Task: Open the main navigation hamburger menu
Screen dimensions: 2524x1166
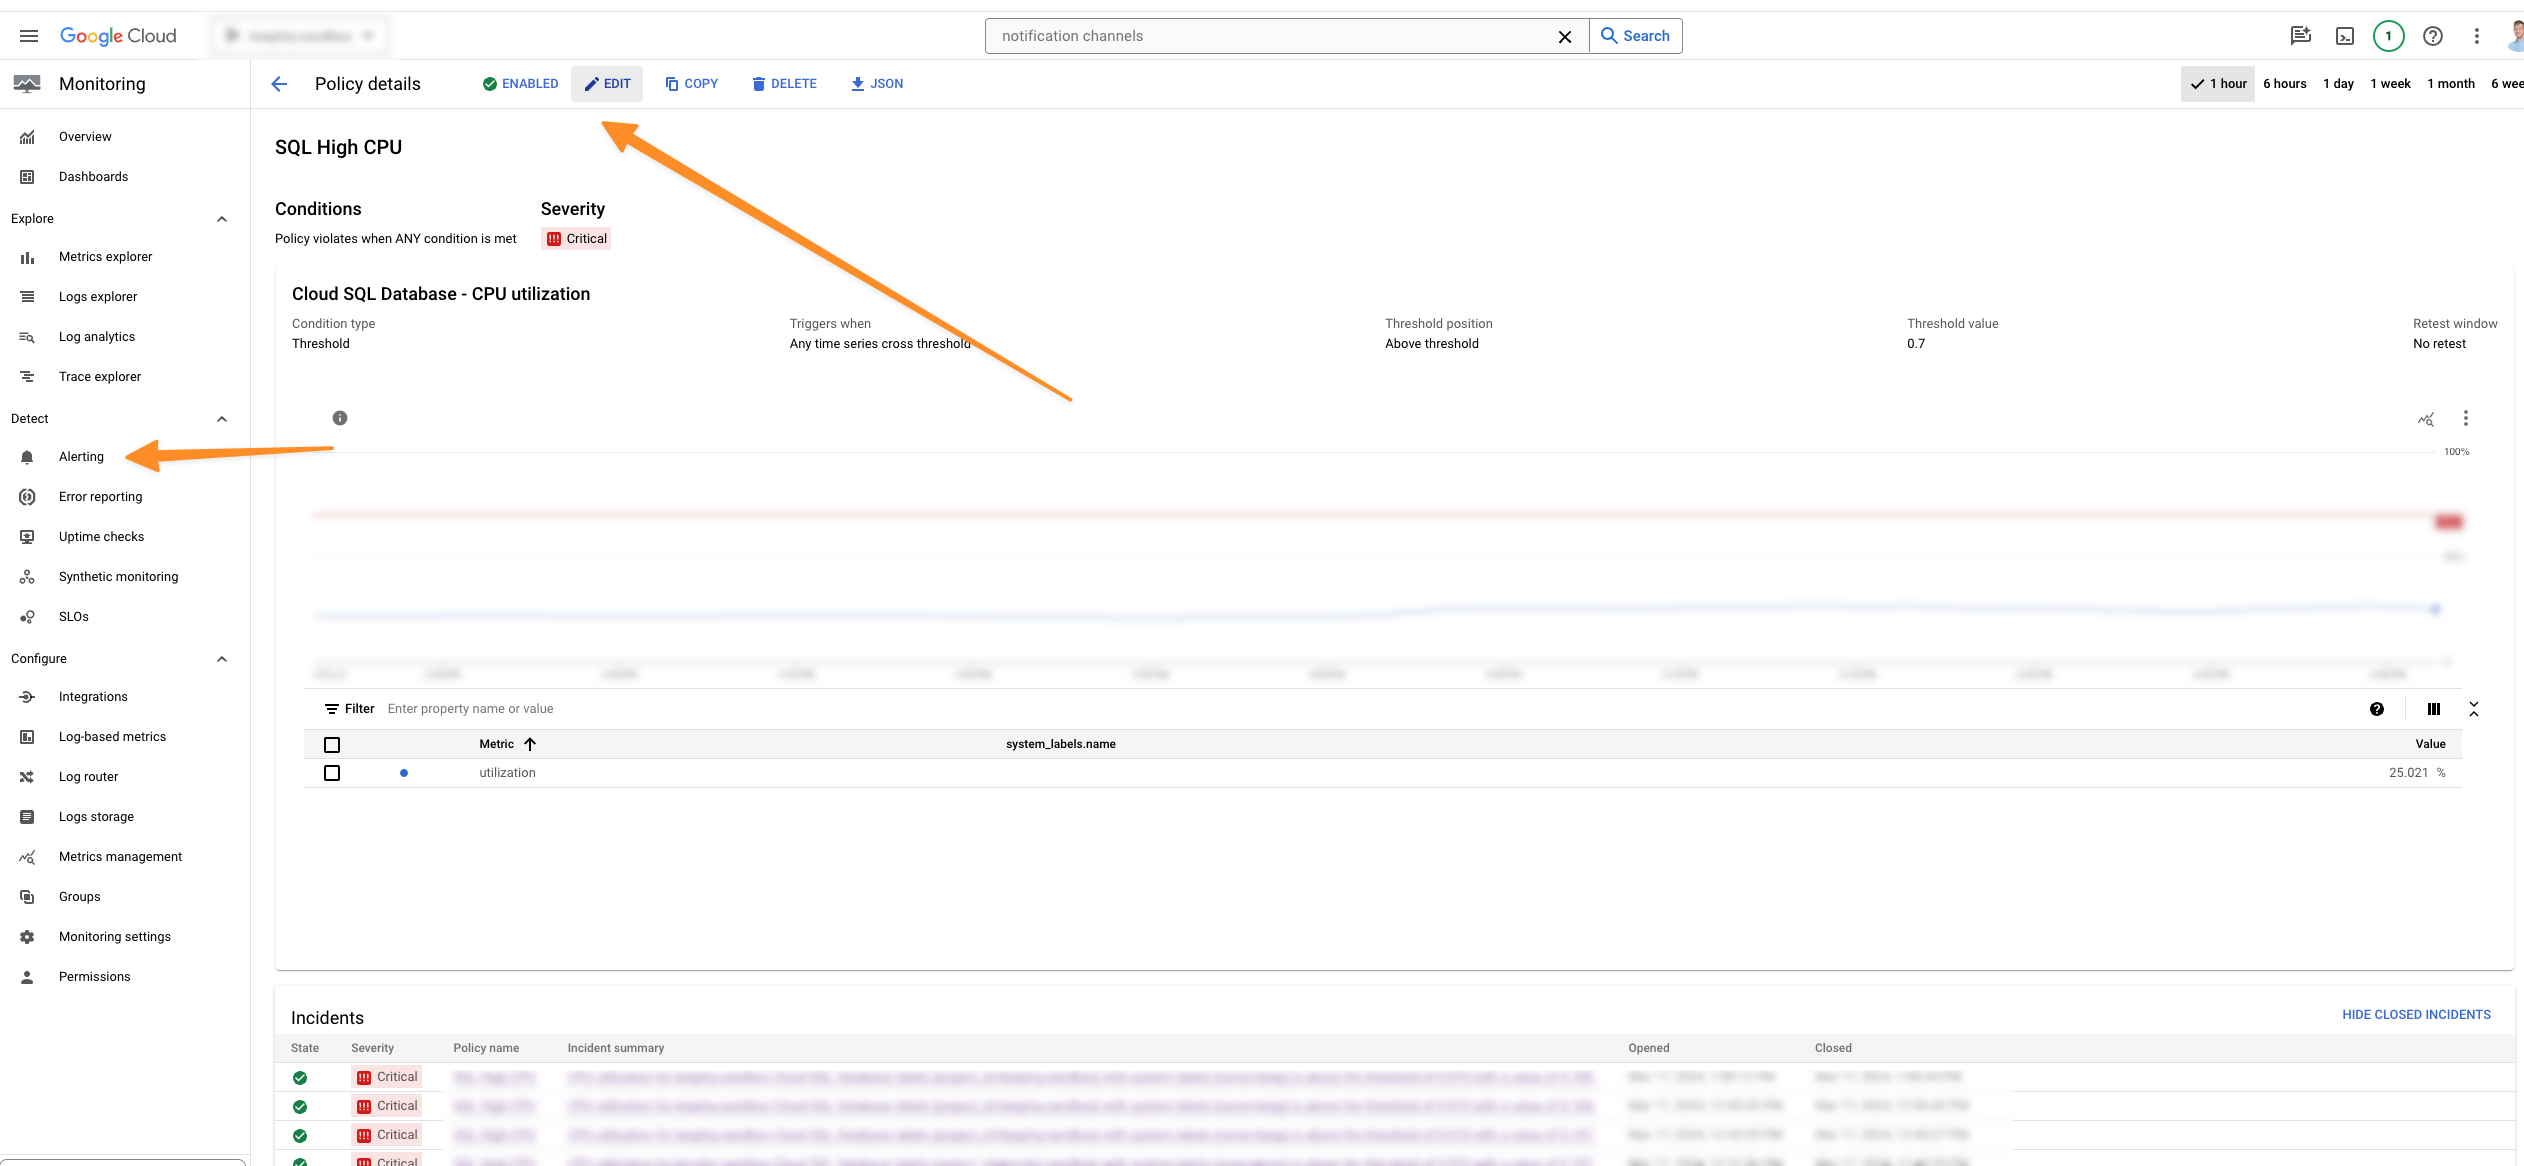Action: (x=29, y=36)
